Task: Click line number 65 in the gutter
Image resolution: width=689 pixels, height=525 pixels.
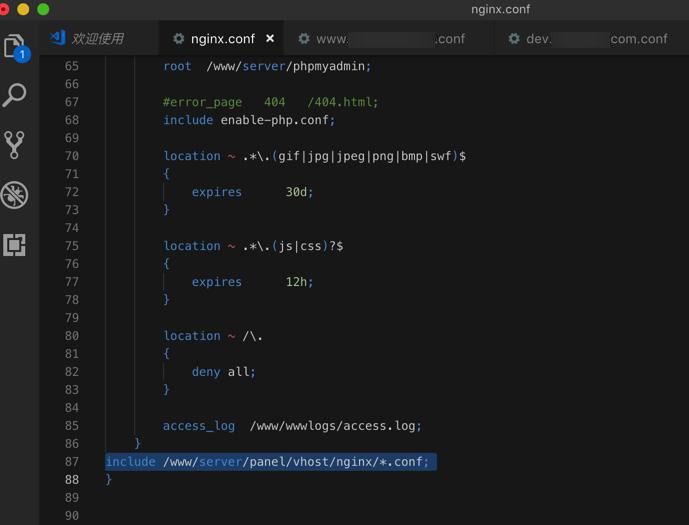Action: tap(72, 66)
